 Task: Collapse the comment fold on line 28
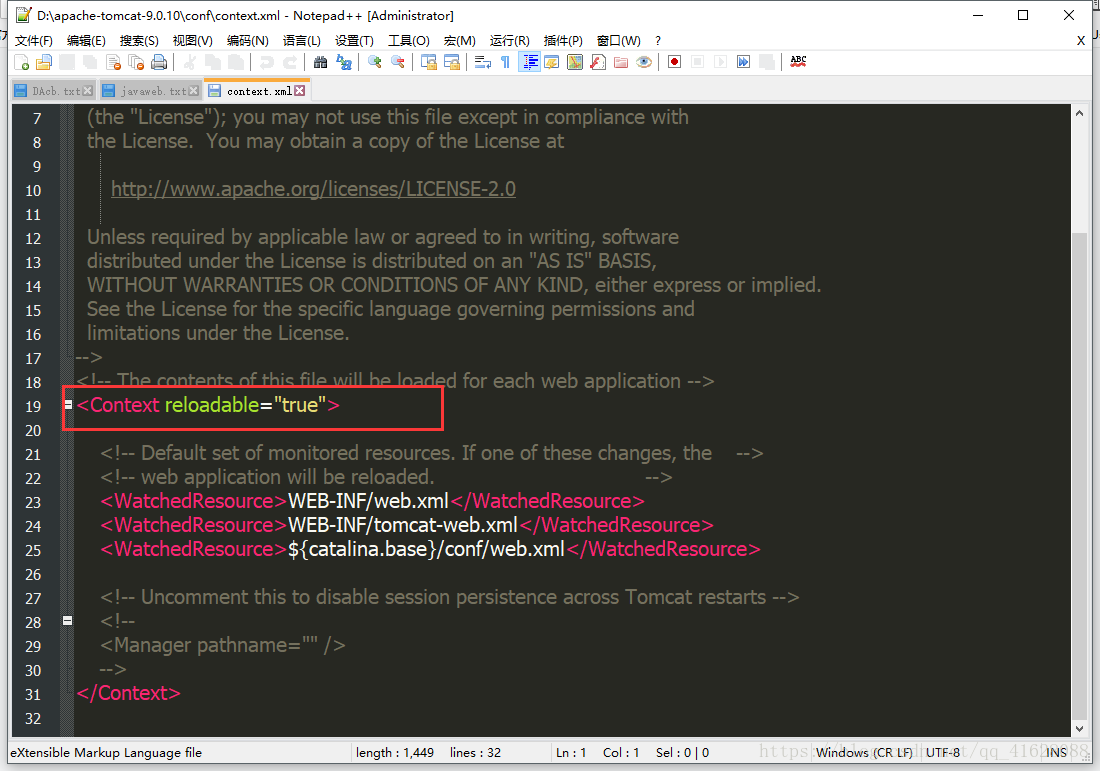(x=67, y=620)
